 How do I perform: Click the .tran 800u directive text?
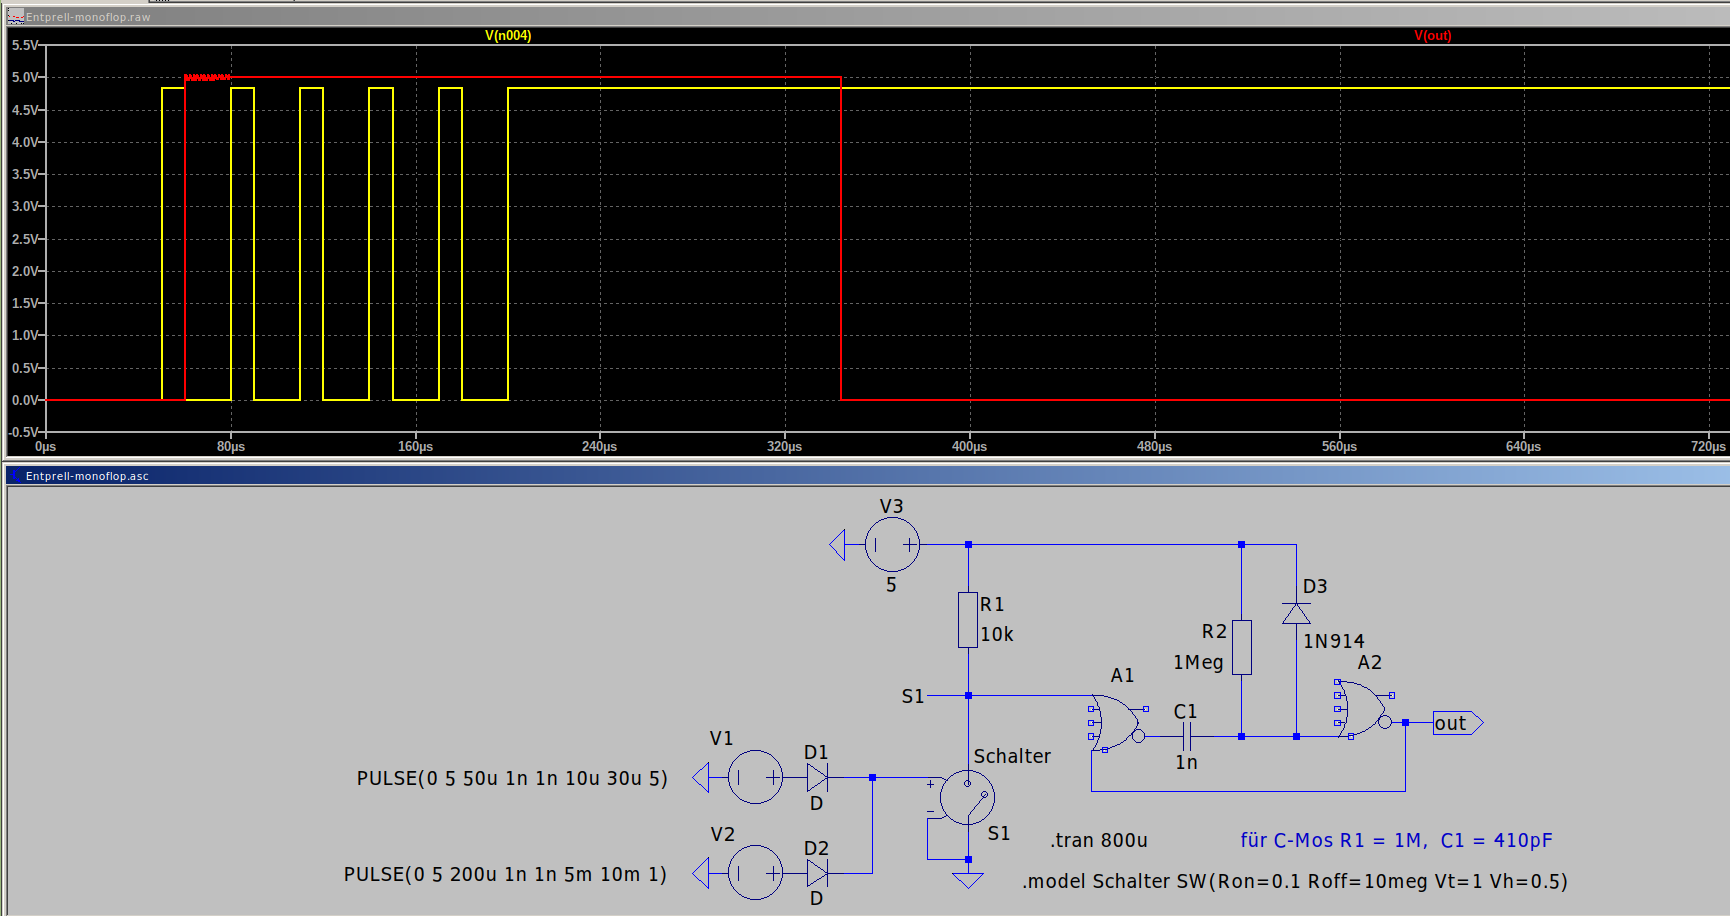1098,841
